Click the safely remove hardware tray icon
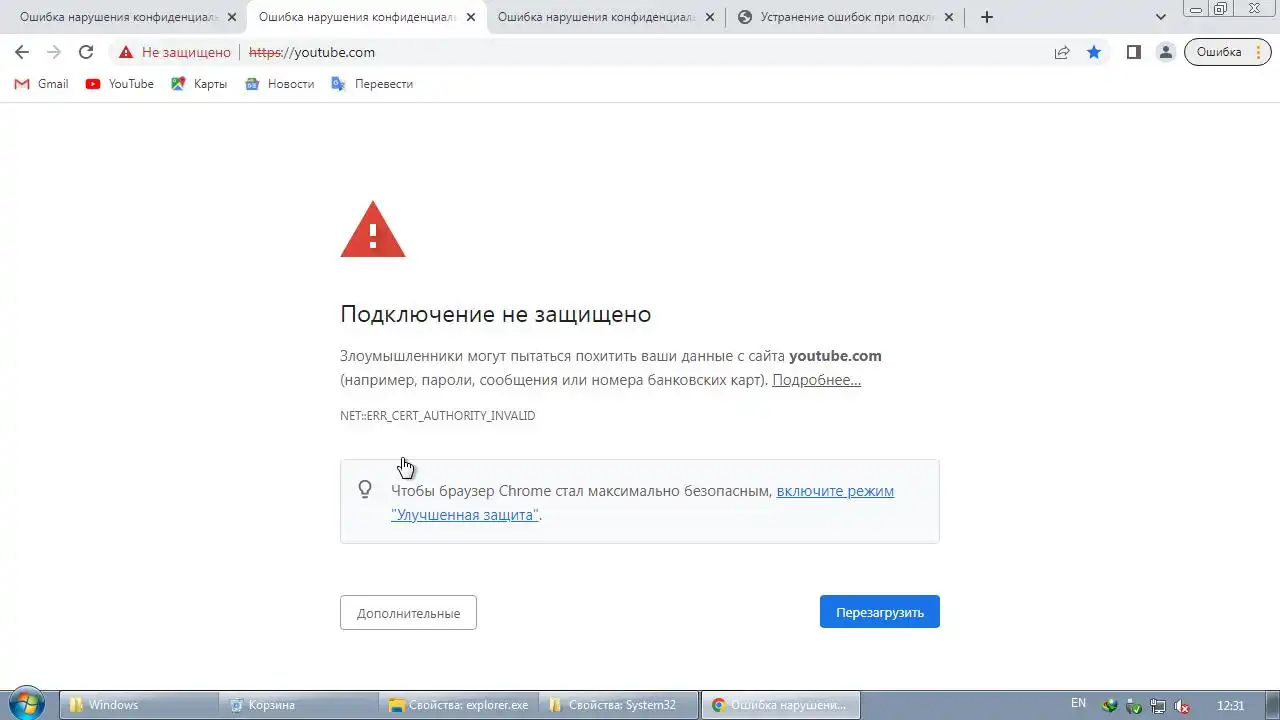This screenshot has width=1280, height=720. [1133, 705]
